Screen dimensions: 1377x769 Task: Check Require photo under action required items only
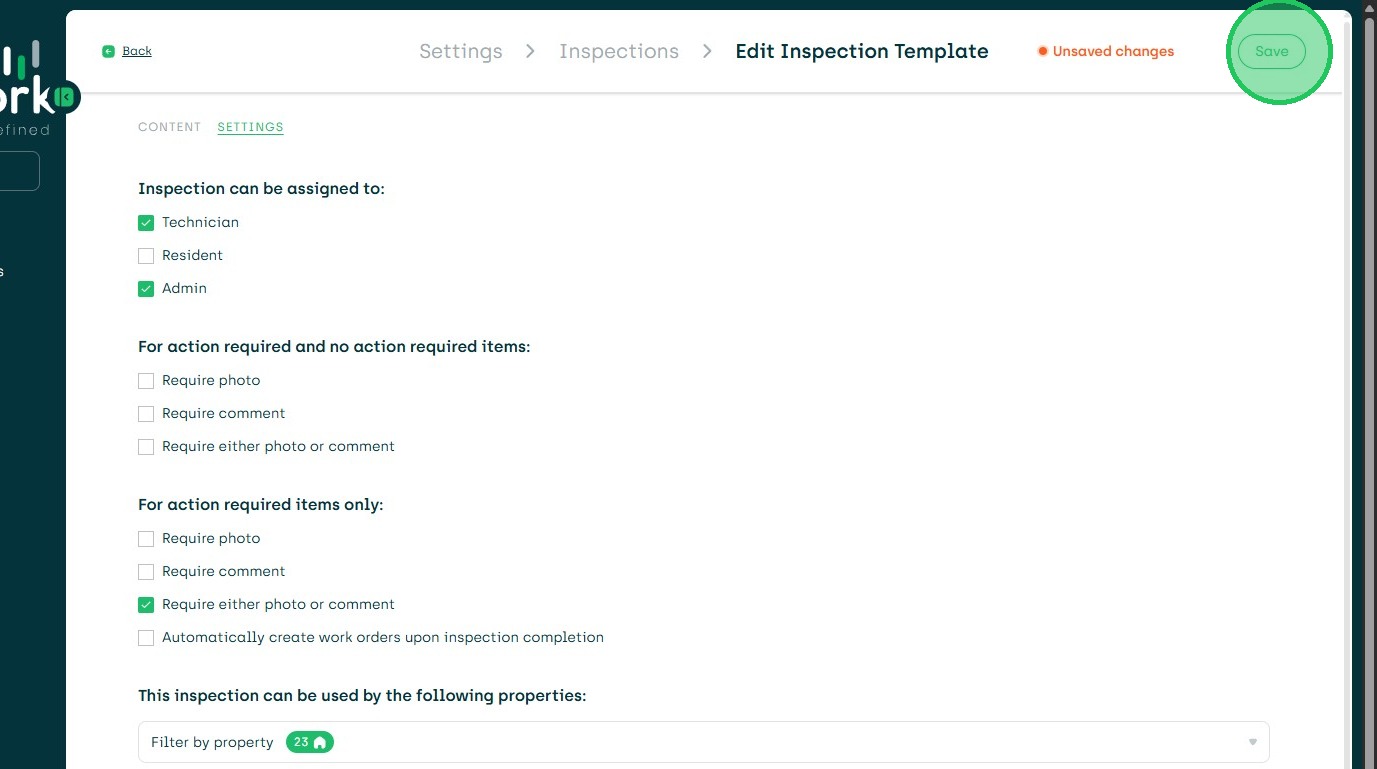pos(146,539)
